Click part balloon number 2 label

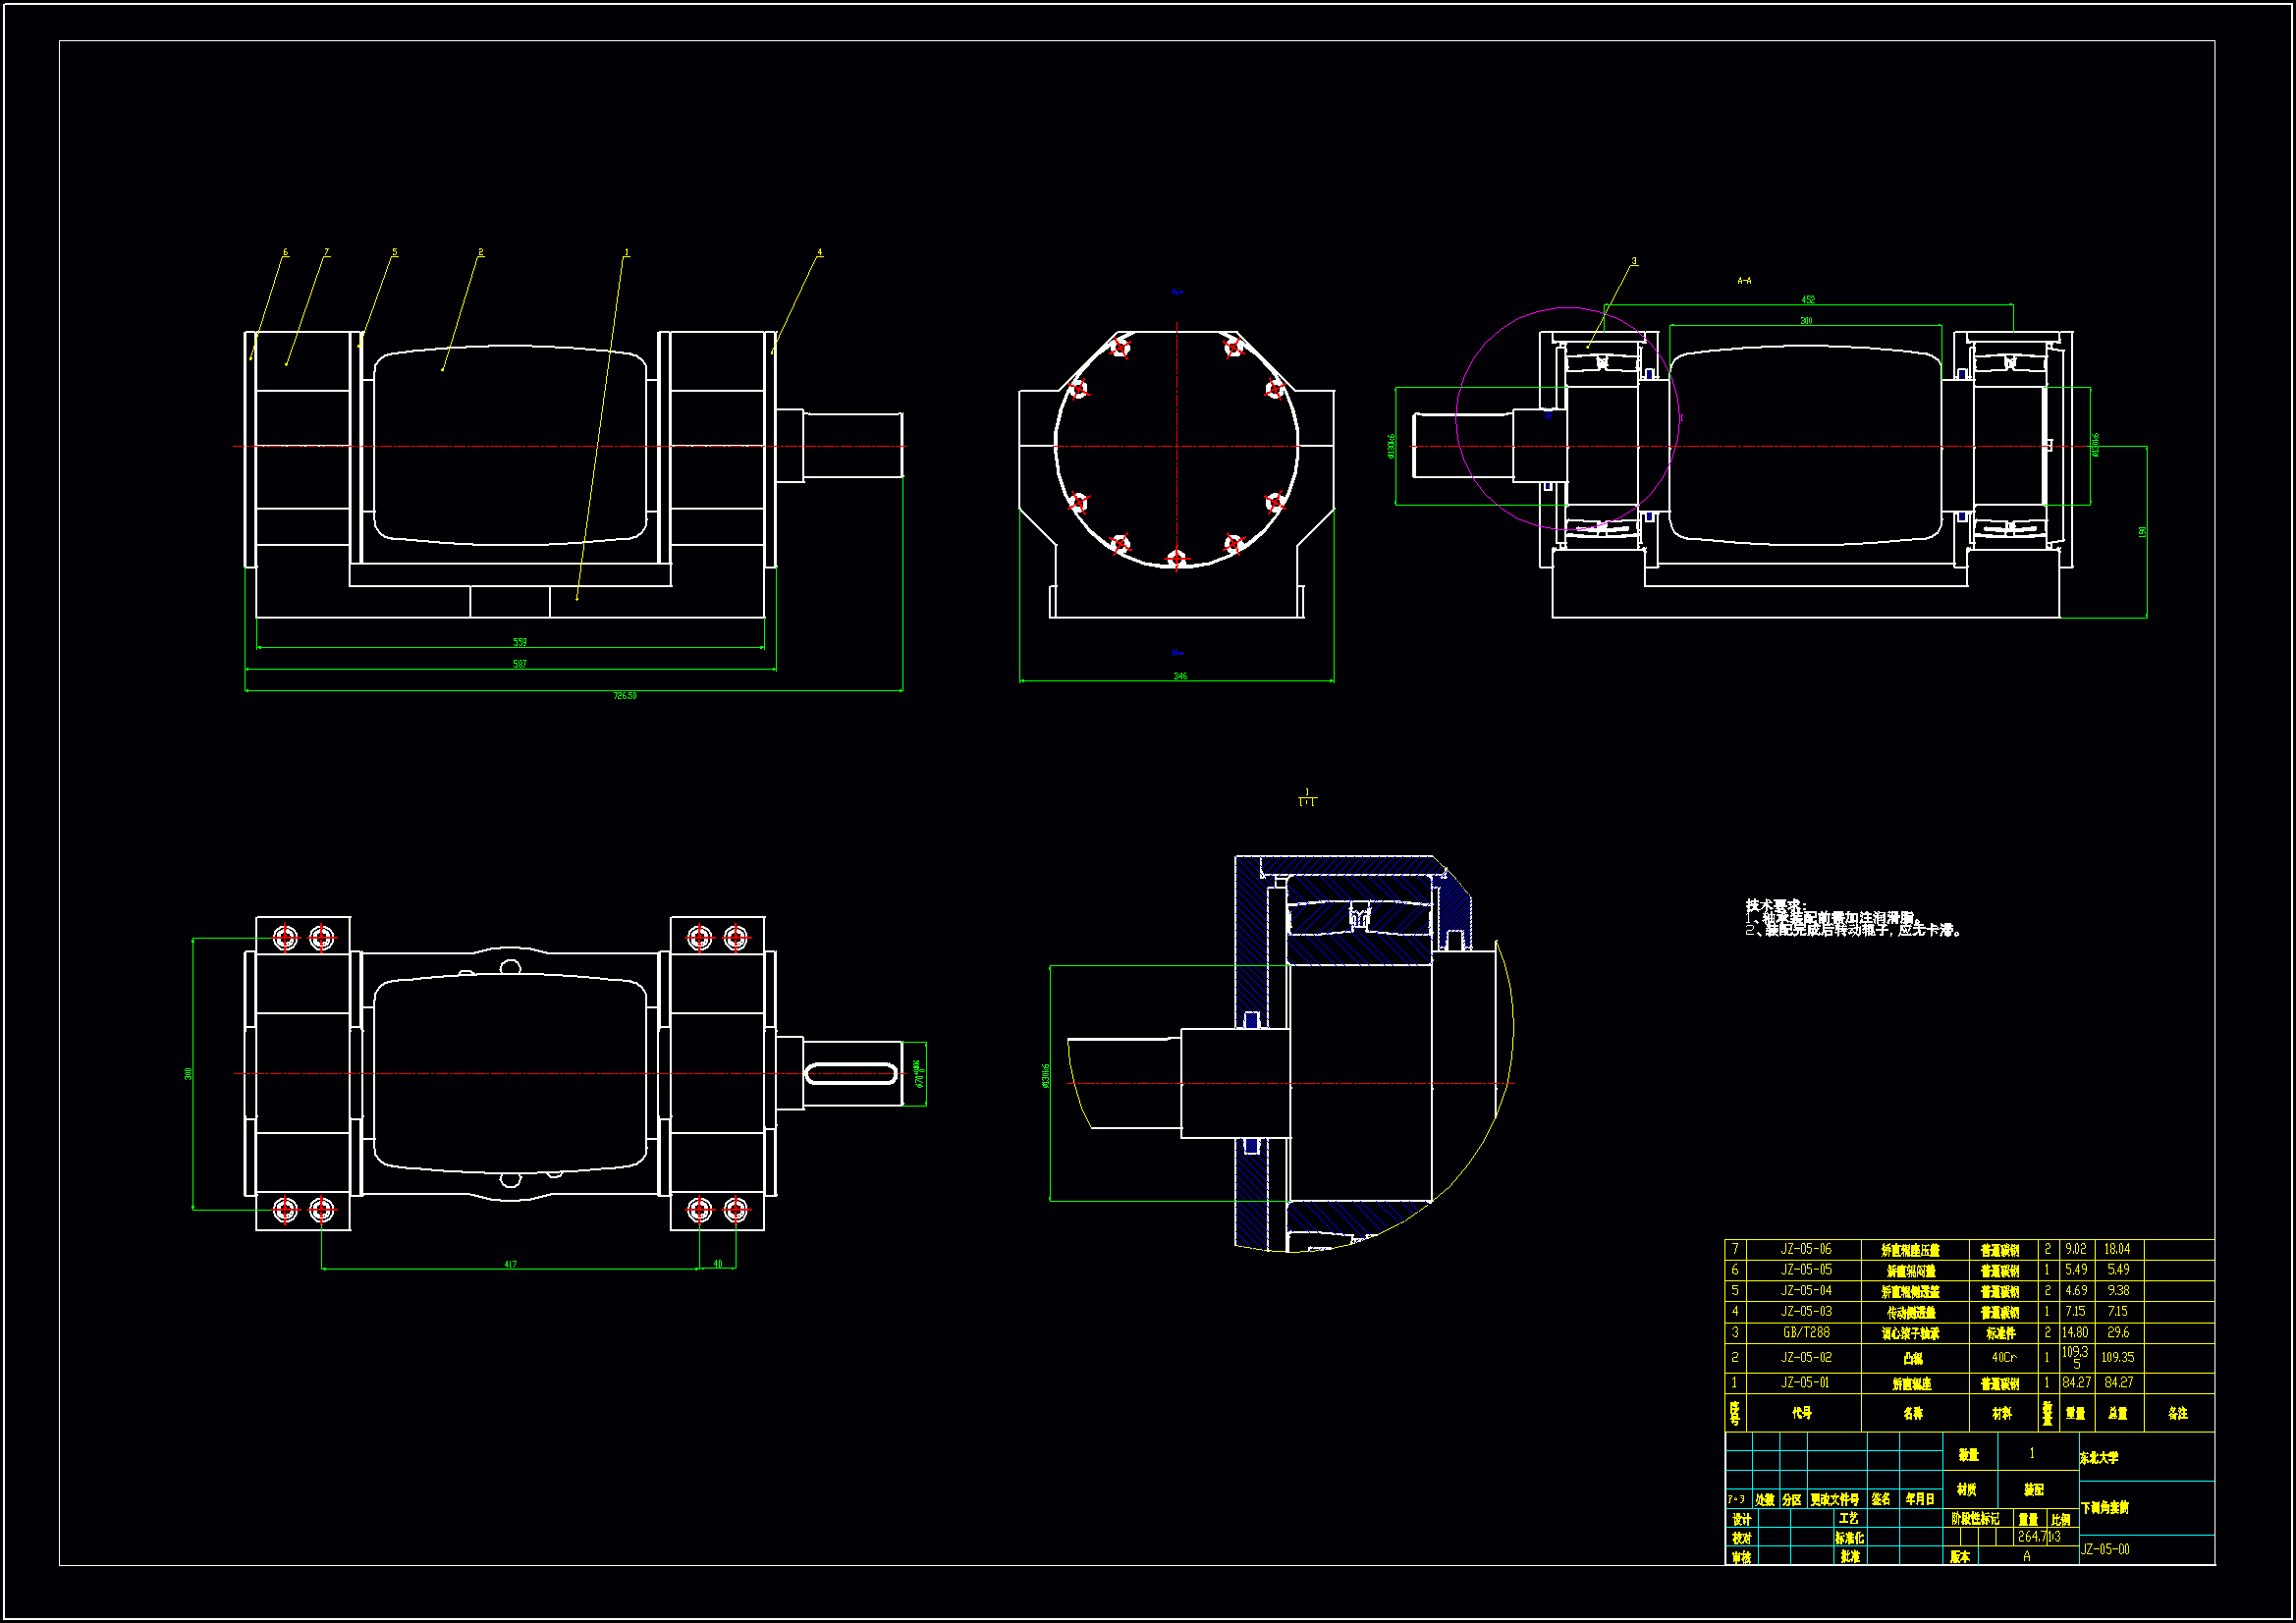[481, 253]
